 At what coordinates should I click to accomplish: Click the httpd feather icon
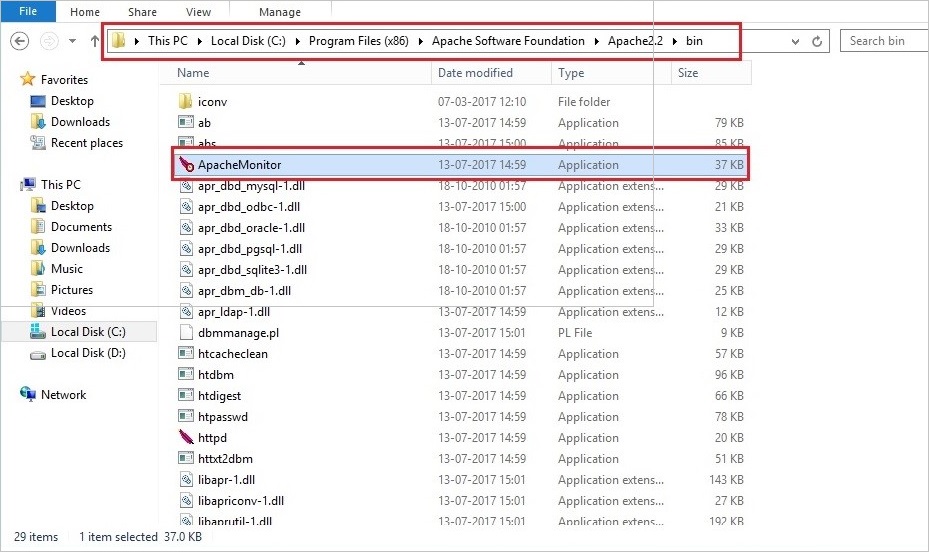(x=186, y=437)
